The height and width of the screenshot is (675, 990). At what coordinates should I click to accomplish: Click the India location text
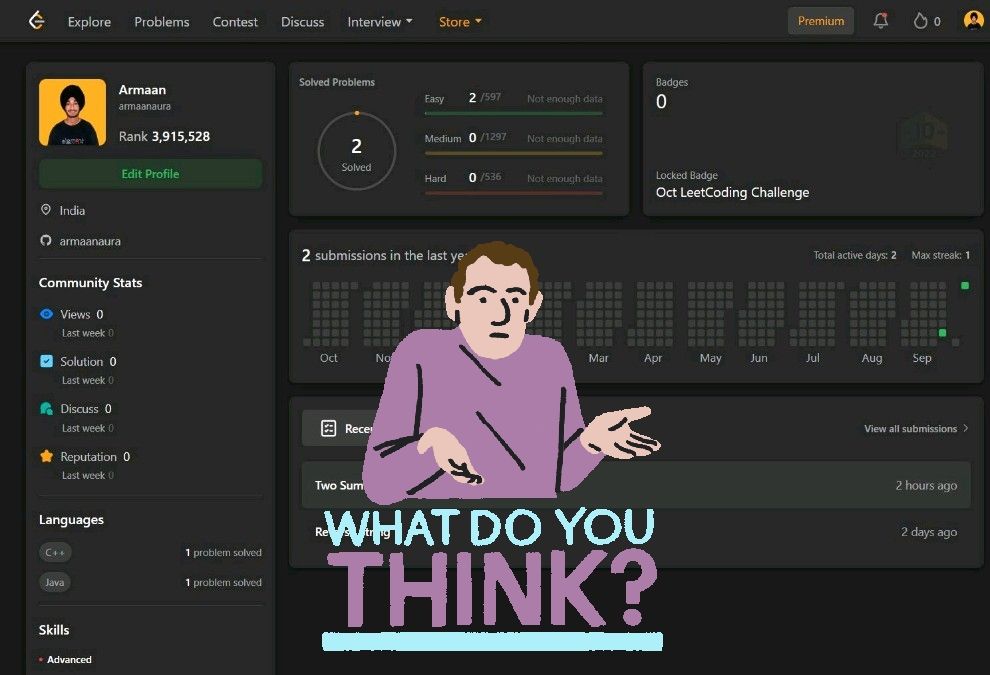pos(72,210)
